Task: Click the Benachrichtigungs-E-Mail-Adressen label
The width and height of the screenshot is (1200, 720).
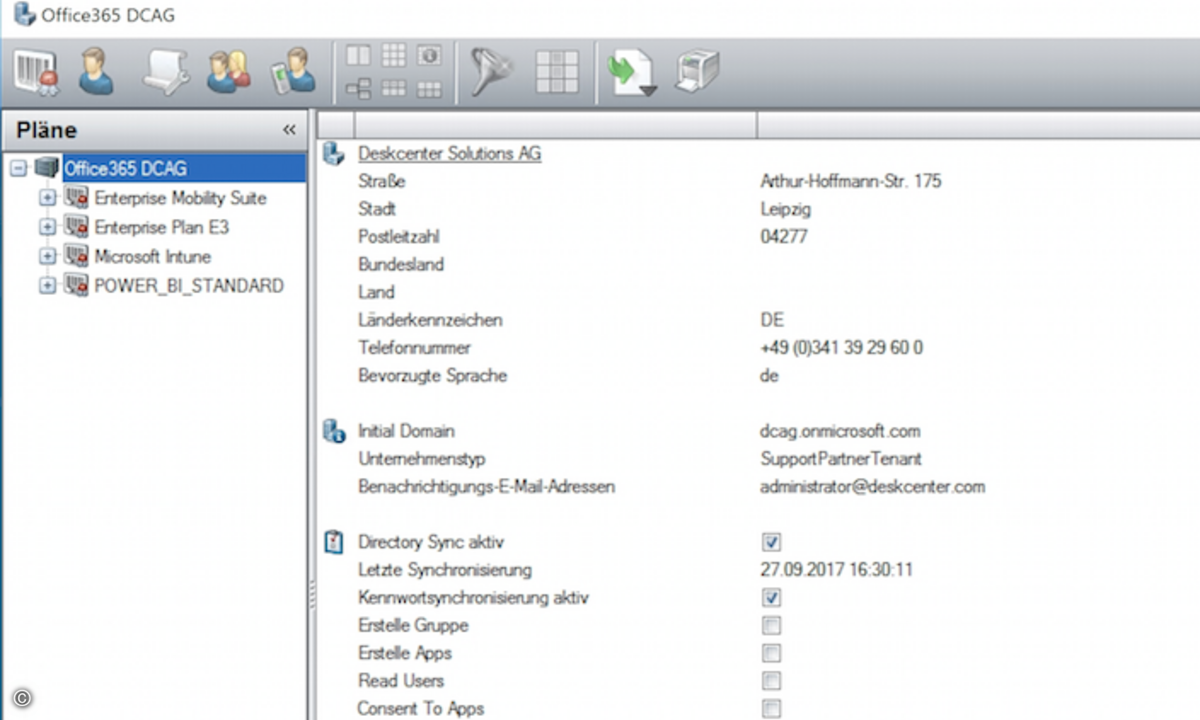Action: pos(486,487)
